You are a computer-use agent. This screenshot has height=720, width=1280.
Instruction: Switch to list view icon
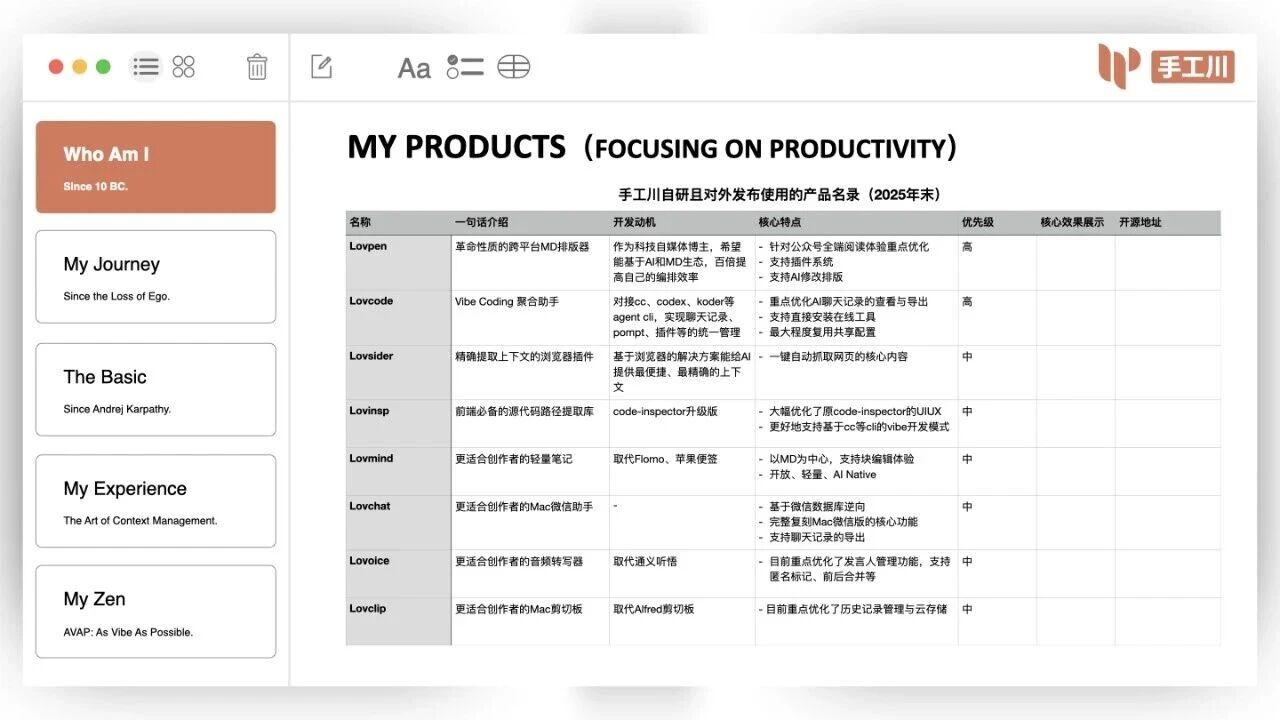pos(146,67)
